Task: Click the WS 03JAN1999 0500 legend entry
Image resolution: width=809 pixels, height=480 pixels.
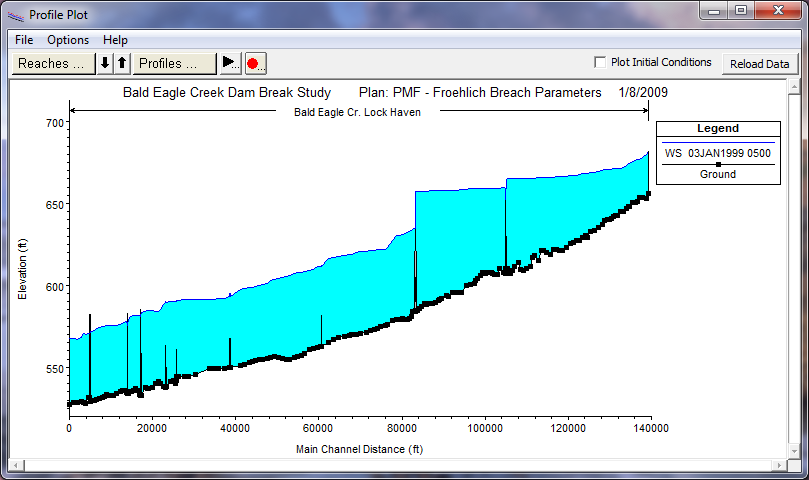Action: (718, 153)
